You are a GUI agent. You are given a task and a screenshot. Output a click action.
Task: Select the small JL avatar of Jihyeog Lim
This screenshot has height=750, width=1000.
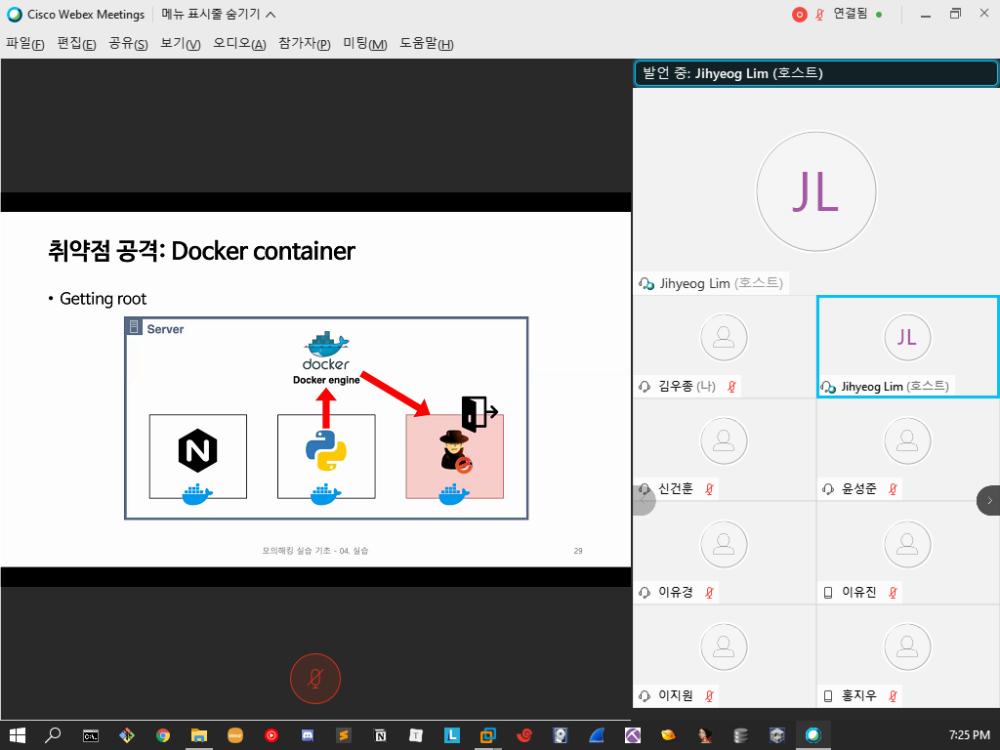point(908,337)
